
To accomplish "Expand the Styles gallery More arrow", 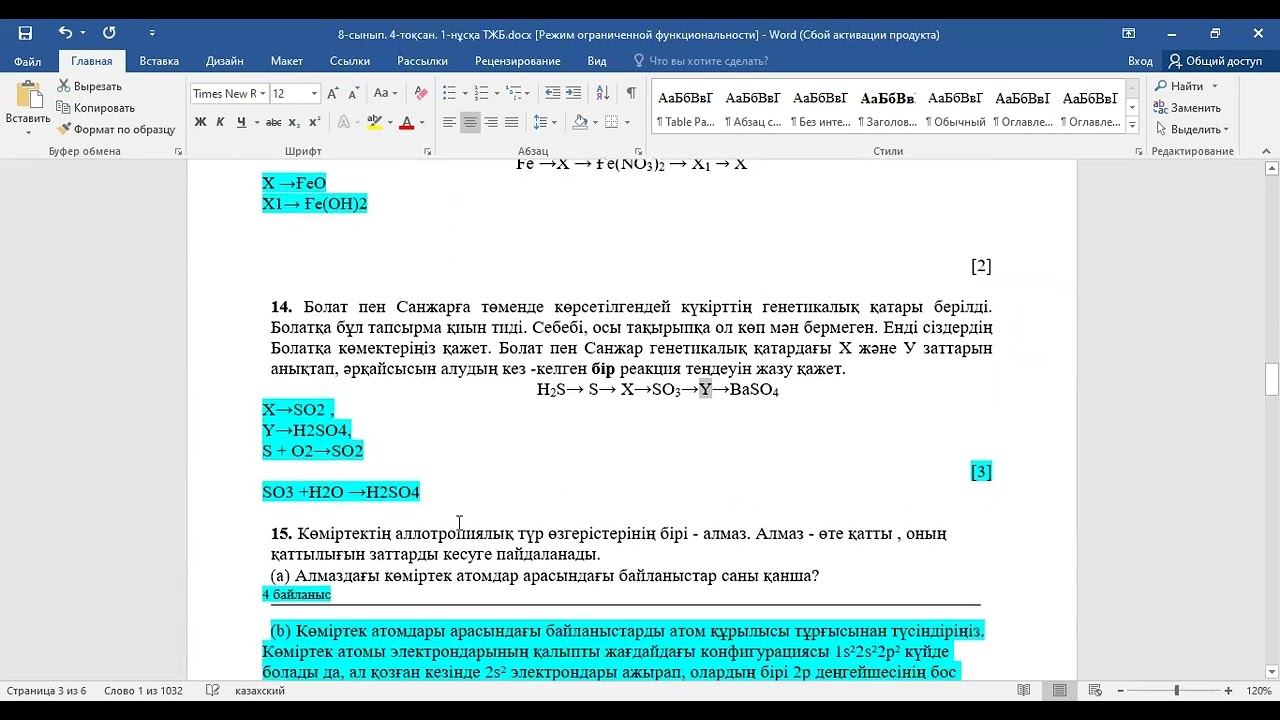I will (x=1132, y=125).
